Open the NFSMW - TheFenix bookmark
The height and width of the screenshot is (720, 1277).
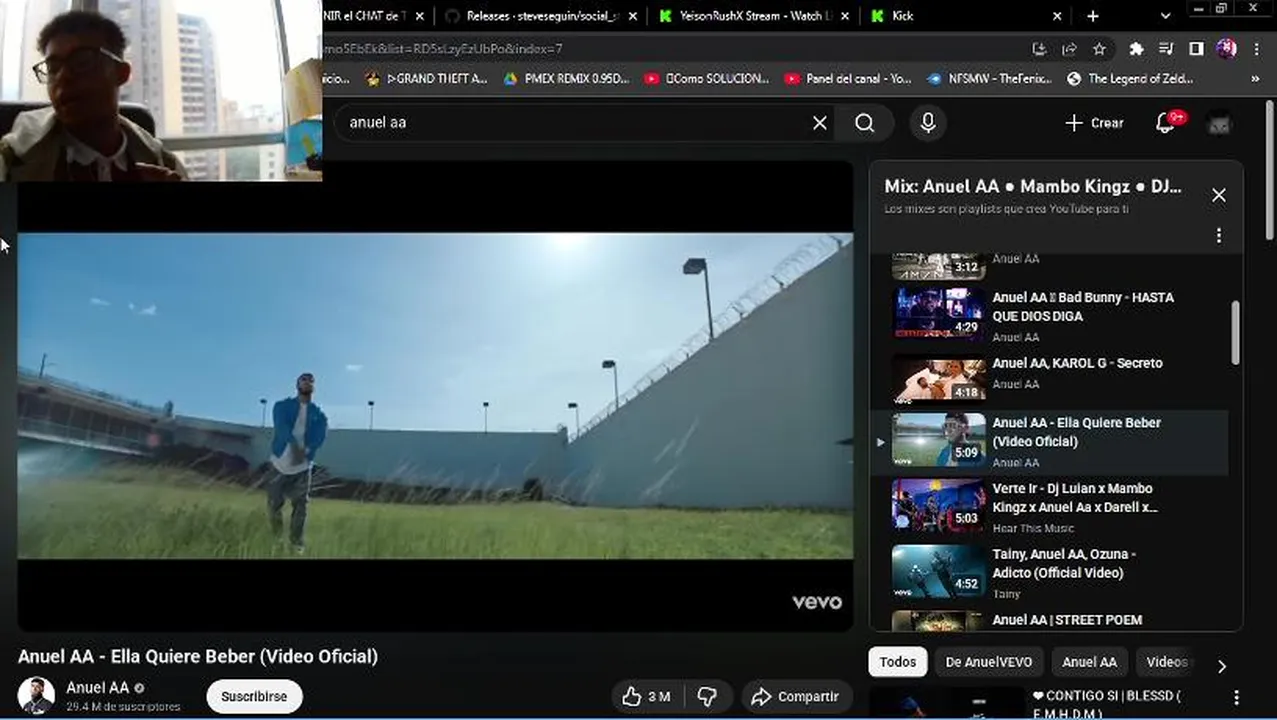[x=989, y=78]
